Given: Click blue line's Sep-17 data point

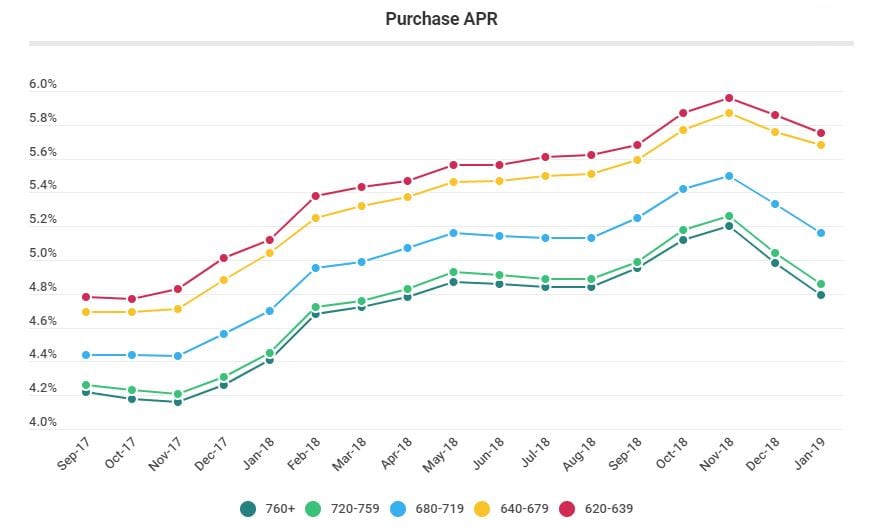Looking at the screenshot, I should pyautogui.click(x=87, y=355).
